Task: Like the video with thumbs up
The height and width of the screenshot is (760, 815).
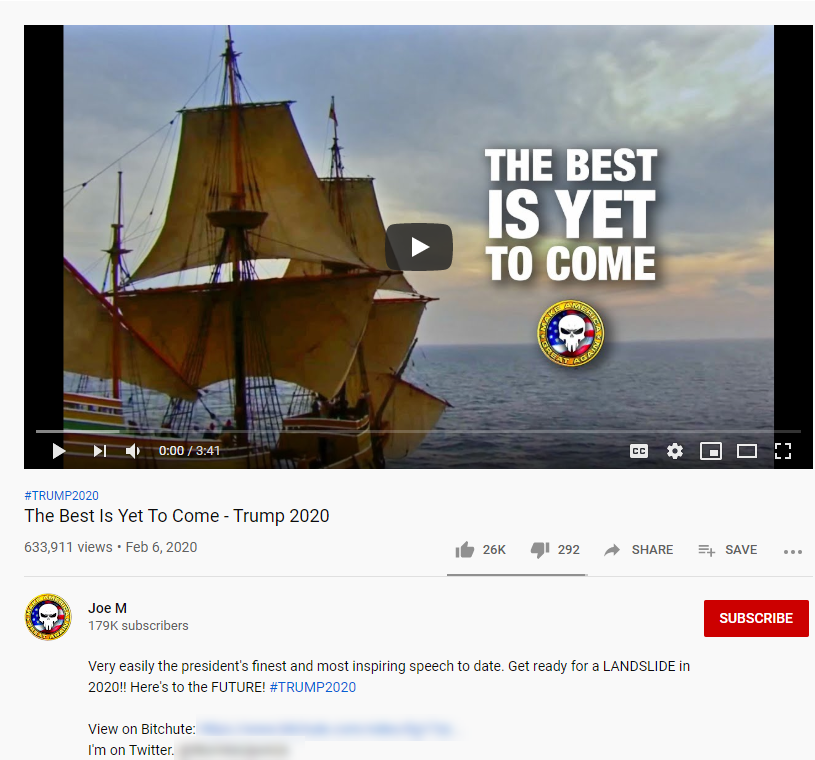Action: 480,550
